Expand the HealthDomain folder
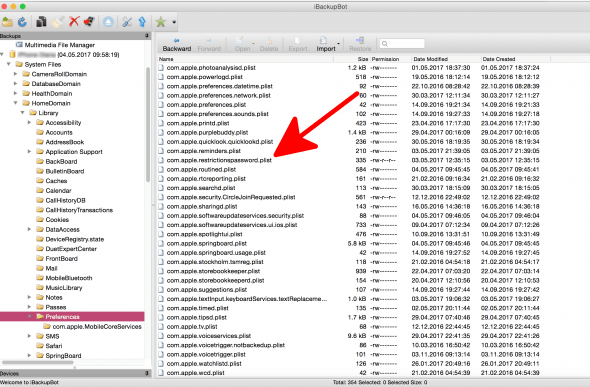Screen dimensions: 590x387 [x=15, y=93]
